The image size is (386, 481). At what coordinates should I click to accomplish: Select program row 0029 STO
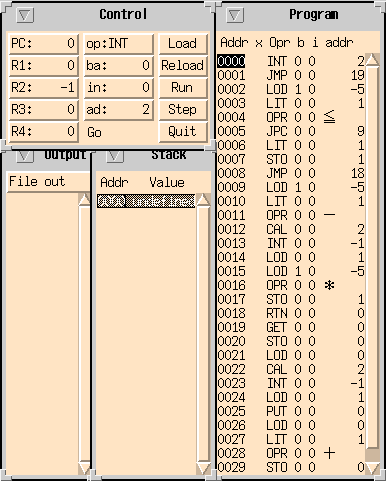[291, 467]
